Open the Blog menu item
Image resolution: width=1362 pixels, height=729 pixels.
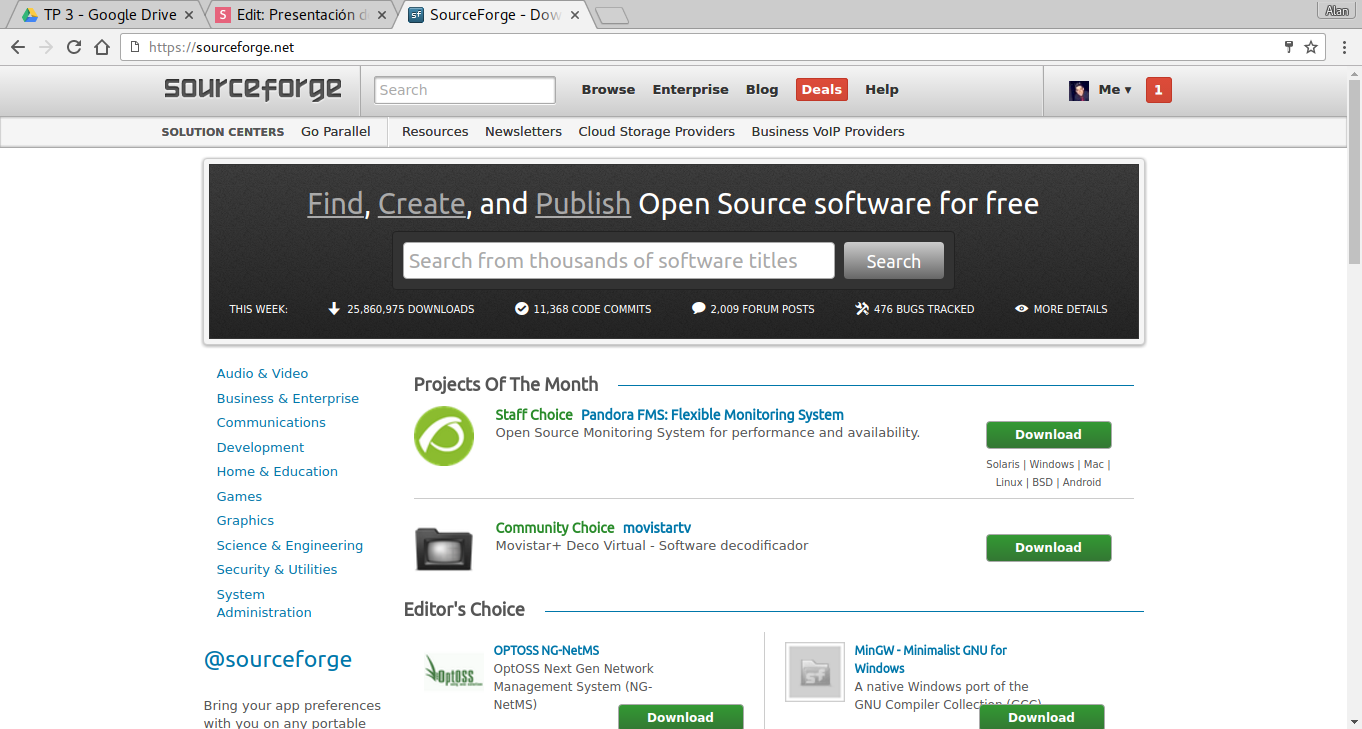coord(762,90)
